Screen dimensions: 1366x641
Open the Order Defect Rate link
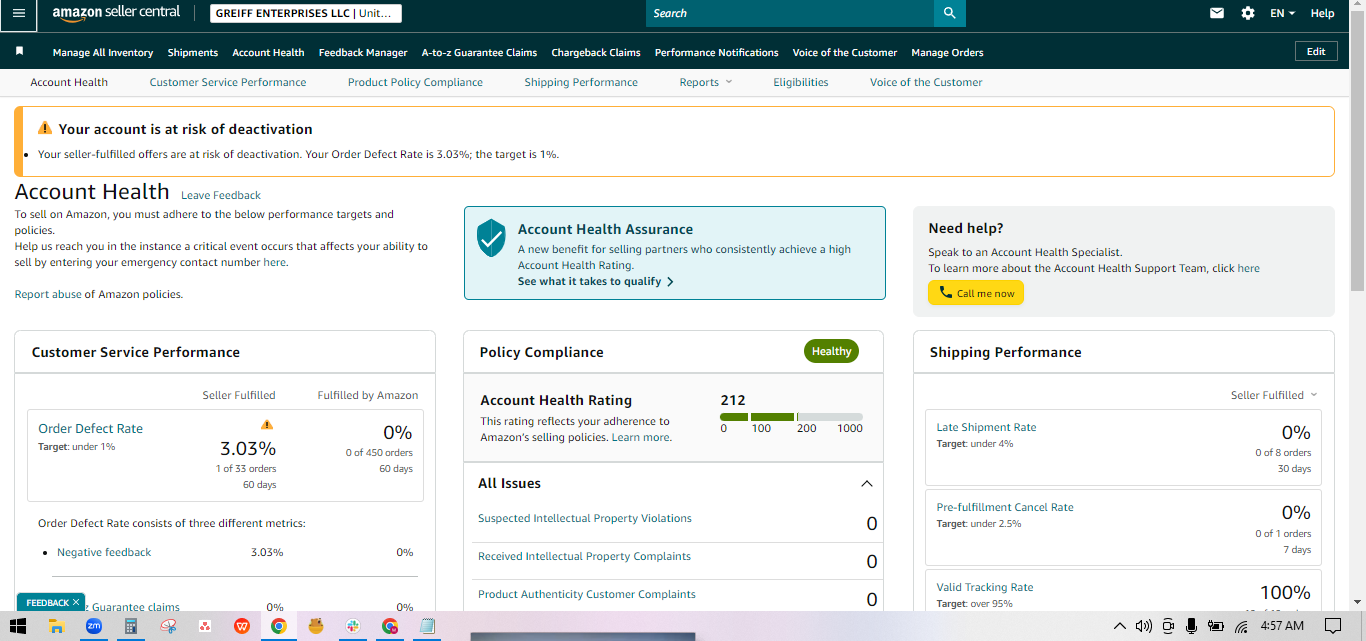click(90, 428)
